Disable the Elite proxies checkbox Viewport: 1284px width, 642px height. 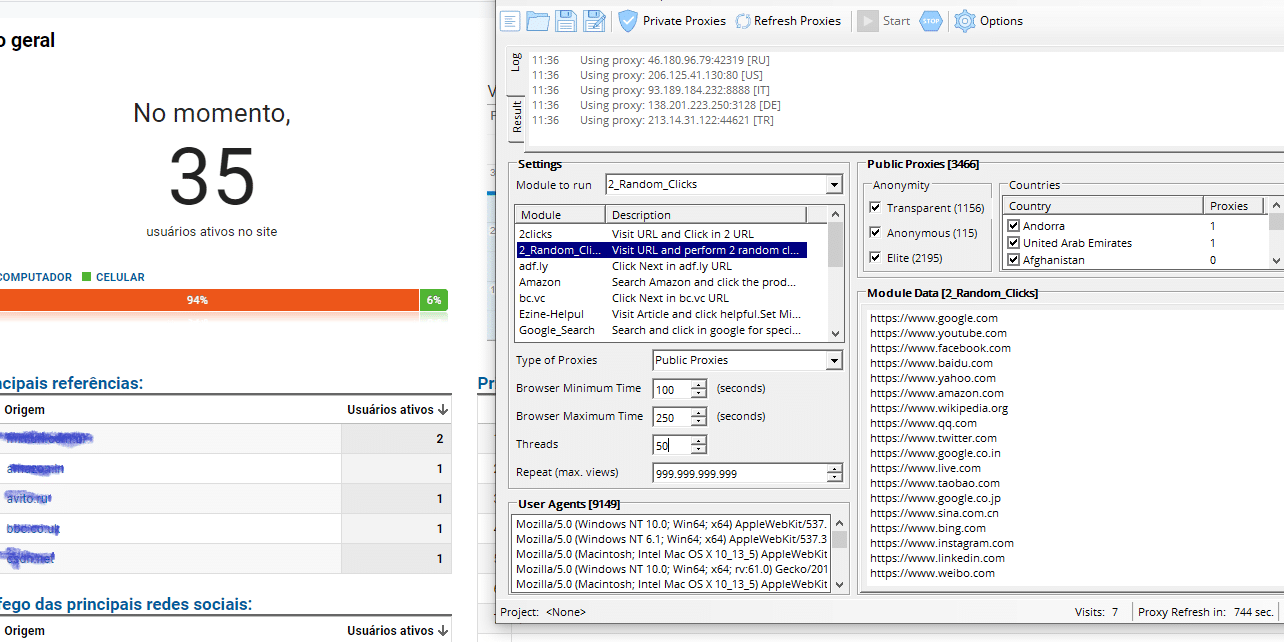pos(873,259)
